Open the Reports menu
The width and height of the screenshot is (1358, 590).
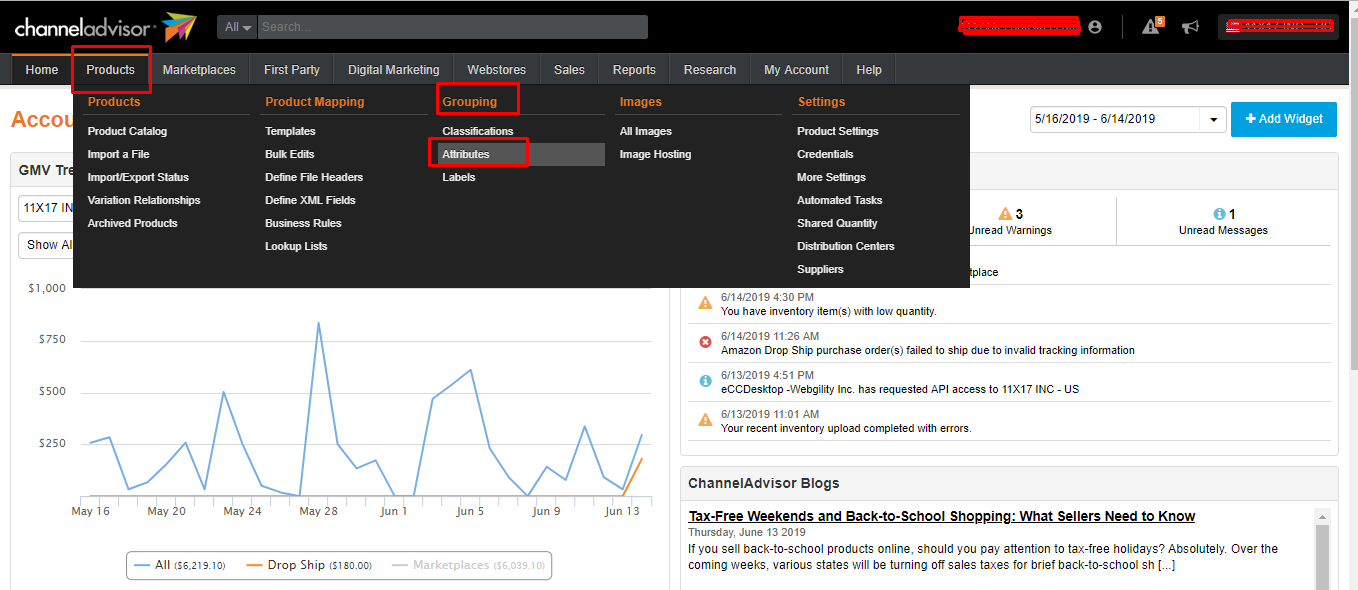pos(634,70)
